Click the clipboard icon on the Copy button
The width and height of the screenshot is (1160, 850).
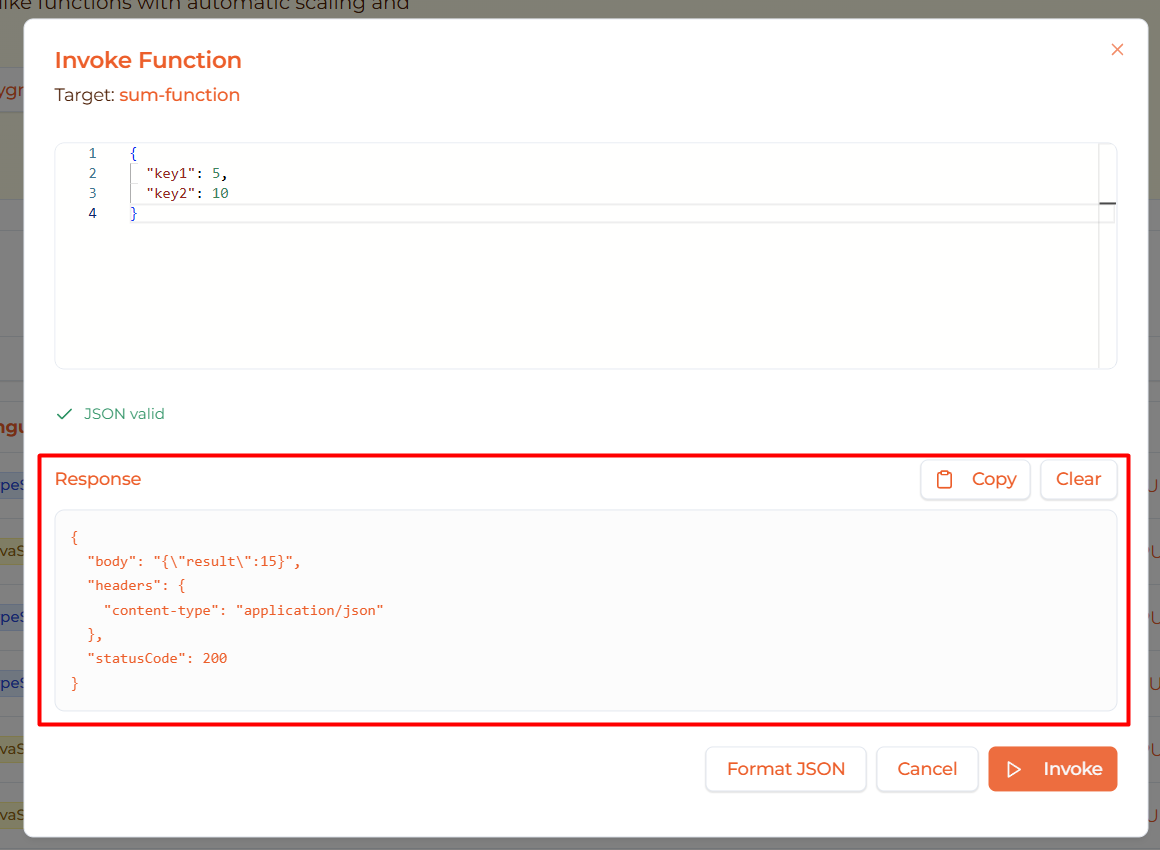(945, 479)
